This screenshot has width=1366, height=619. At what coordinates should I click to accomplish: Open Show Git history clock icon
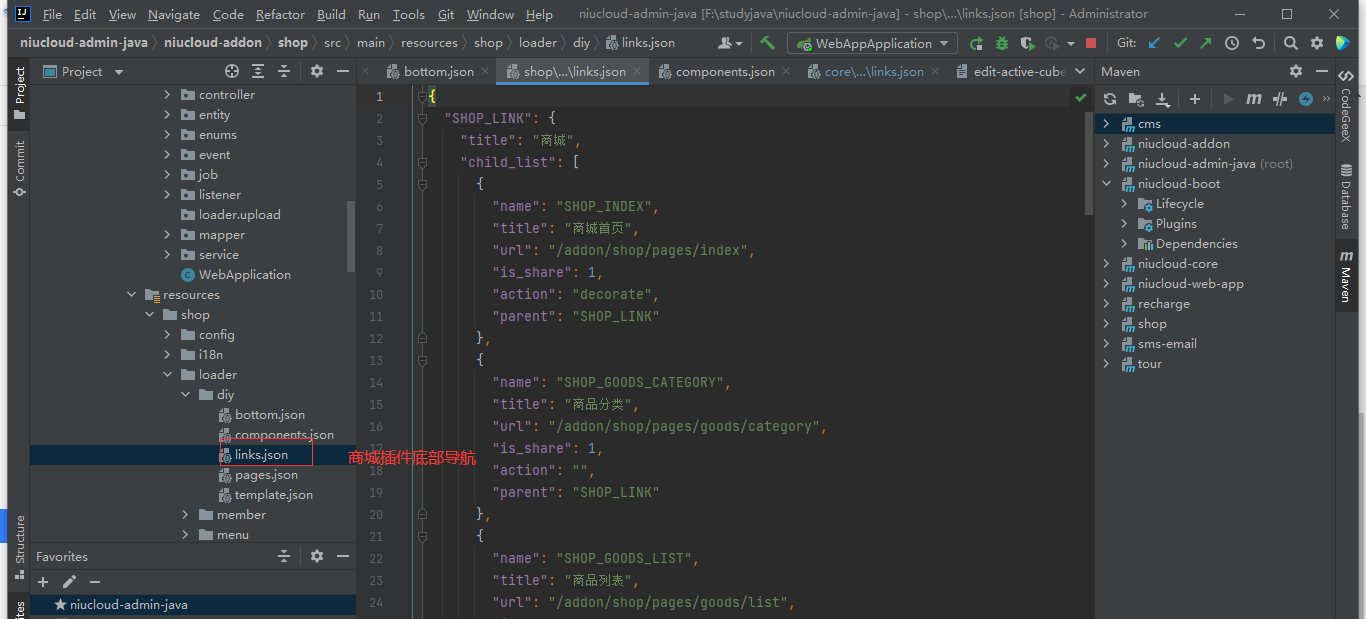point(1232,43)
